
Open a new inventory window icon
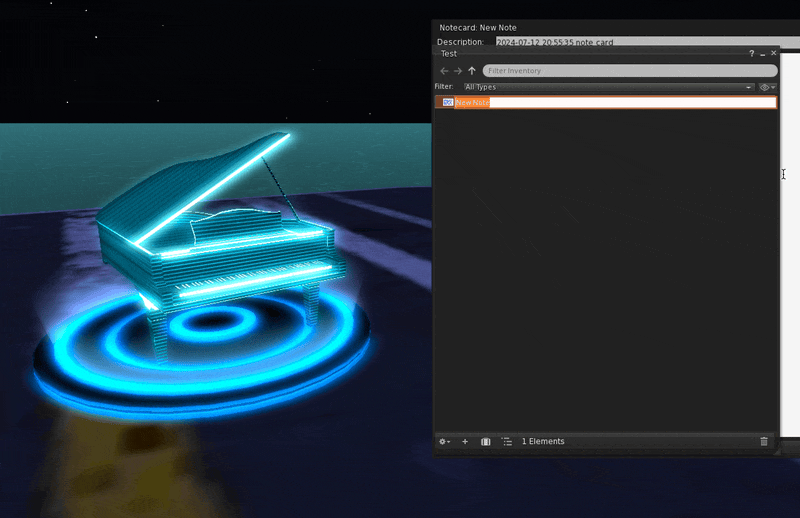click(x=486, y=442)
